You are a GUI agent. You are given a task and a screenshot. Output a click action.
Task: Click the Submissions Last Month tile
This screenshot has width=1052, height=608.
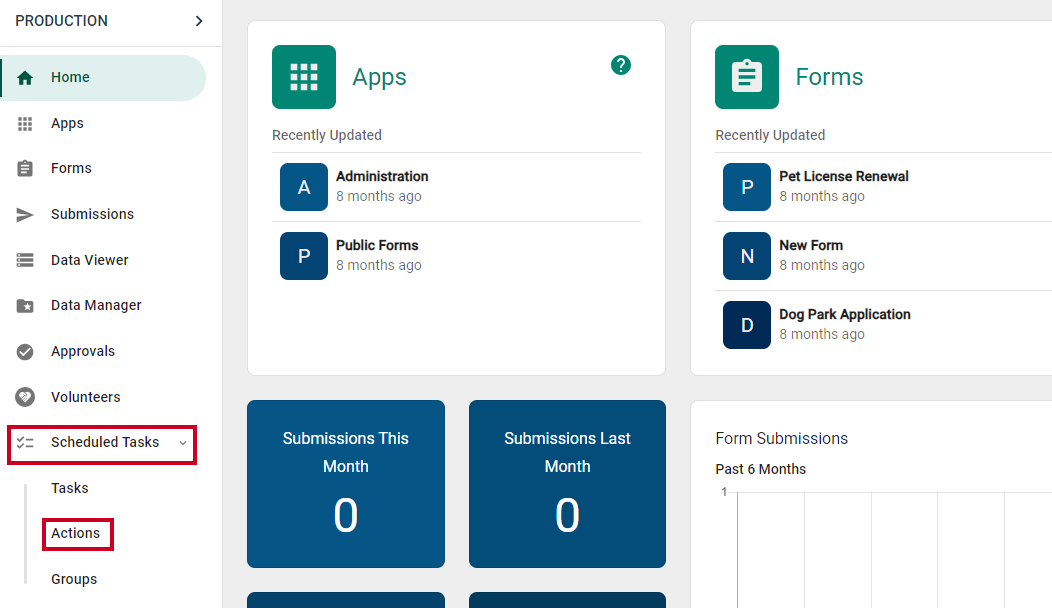pos(568,484)
